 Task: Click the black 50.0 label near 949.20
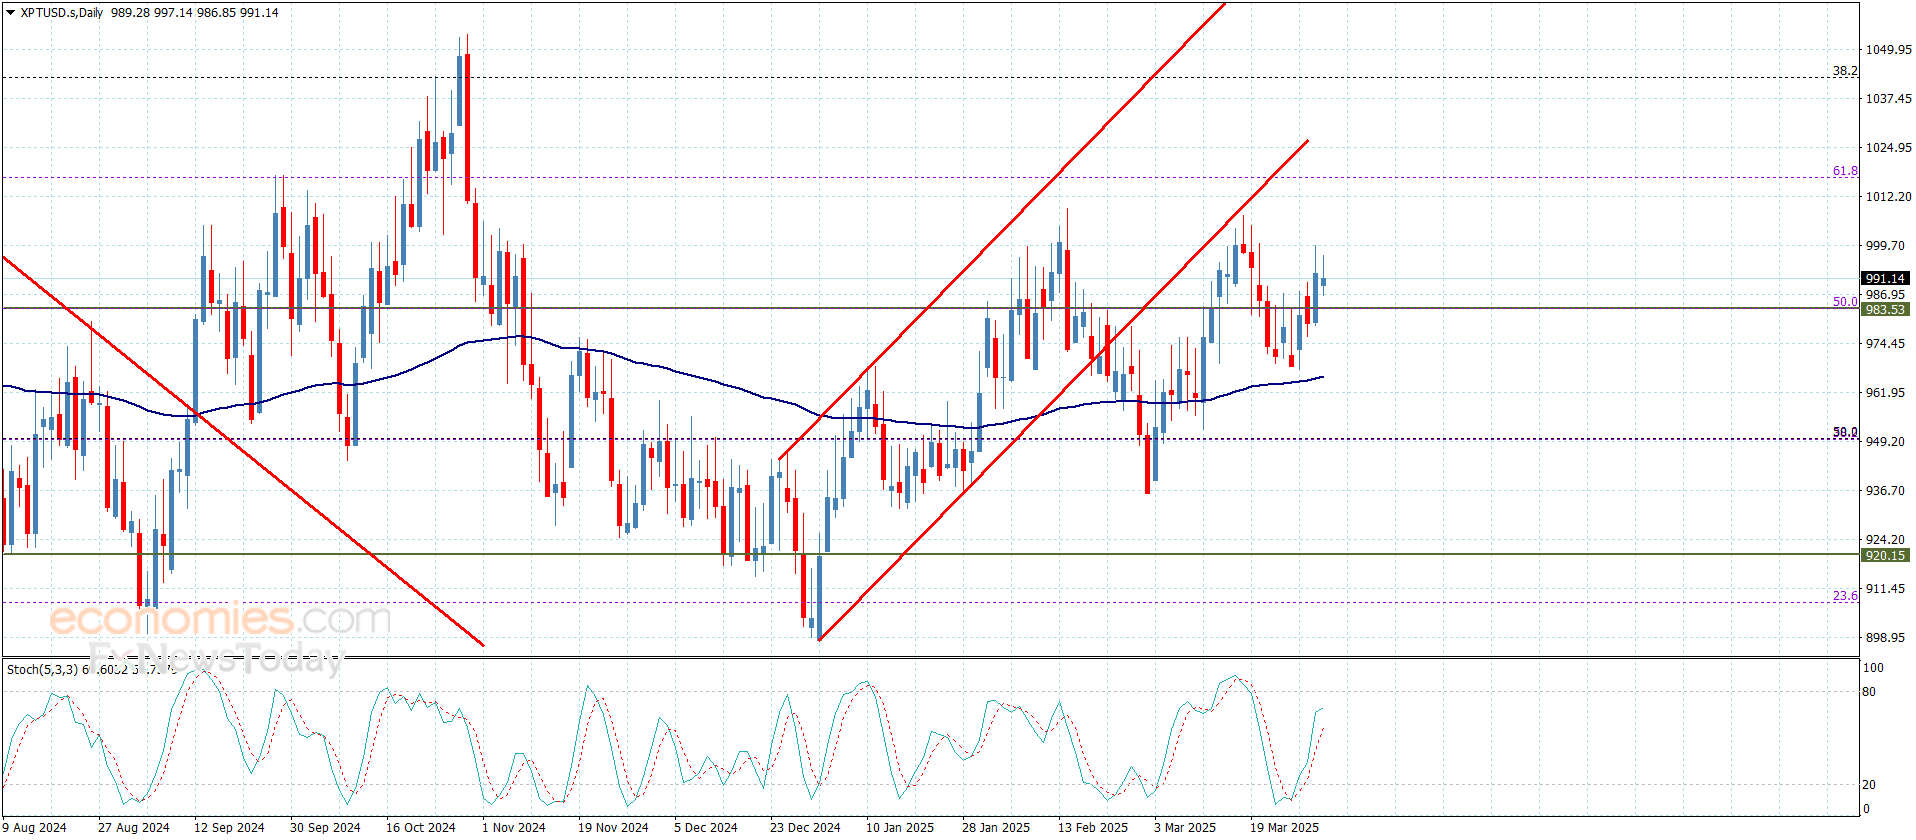point(1845,432)
